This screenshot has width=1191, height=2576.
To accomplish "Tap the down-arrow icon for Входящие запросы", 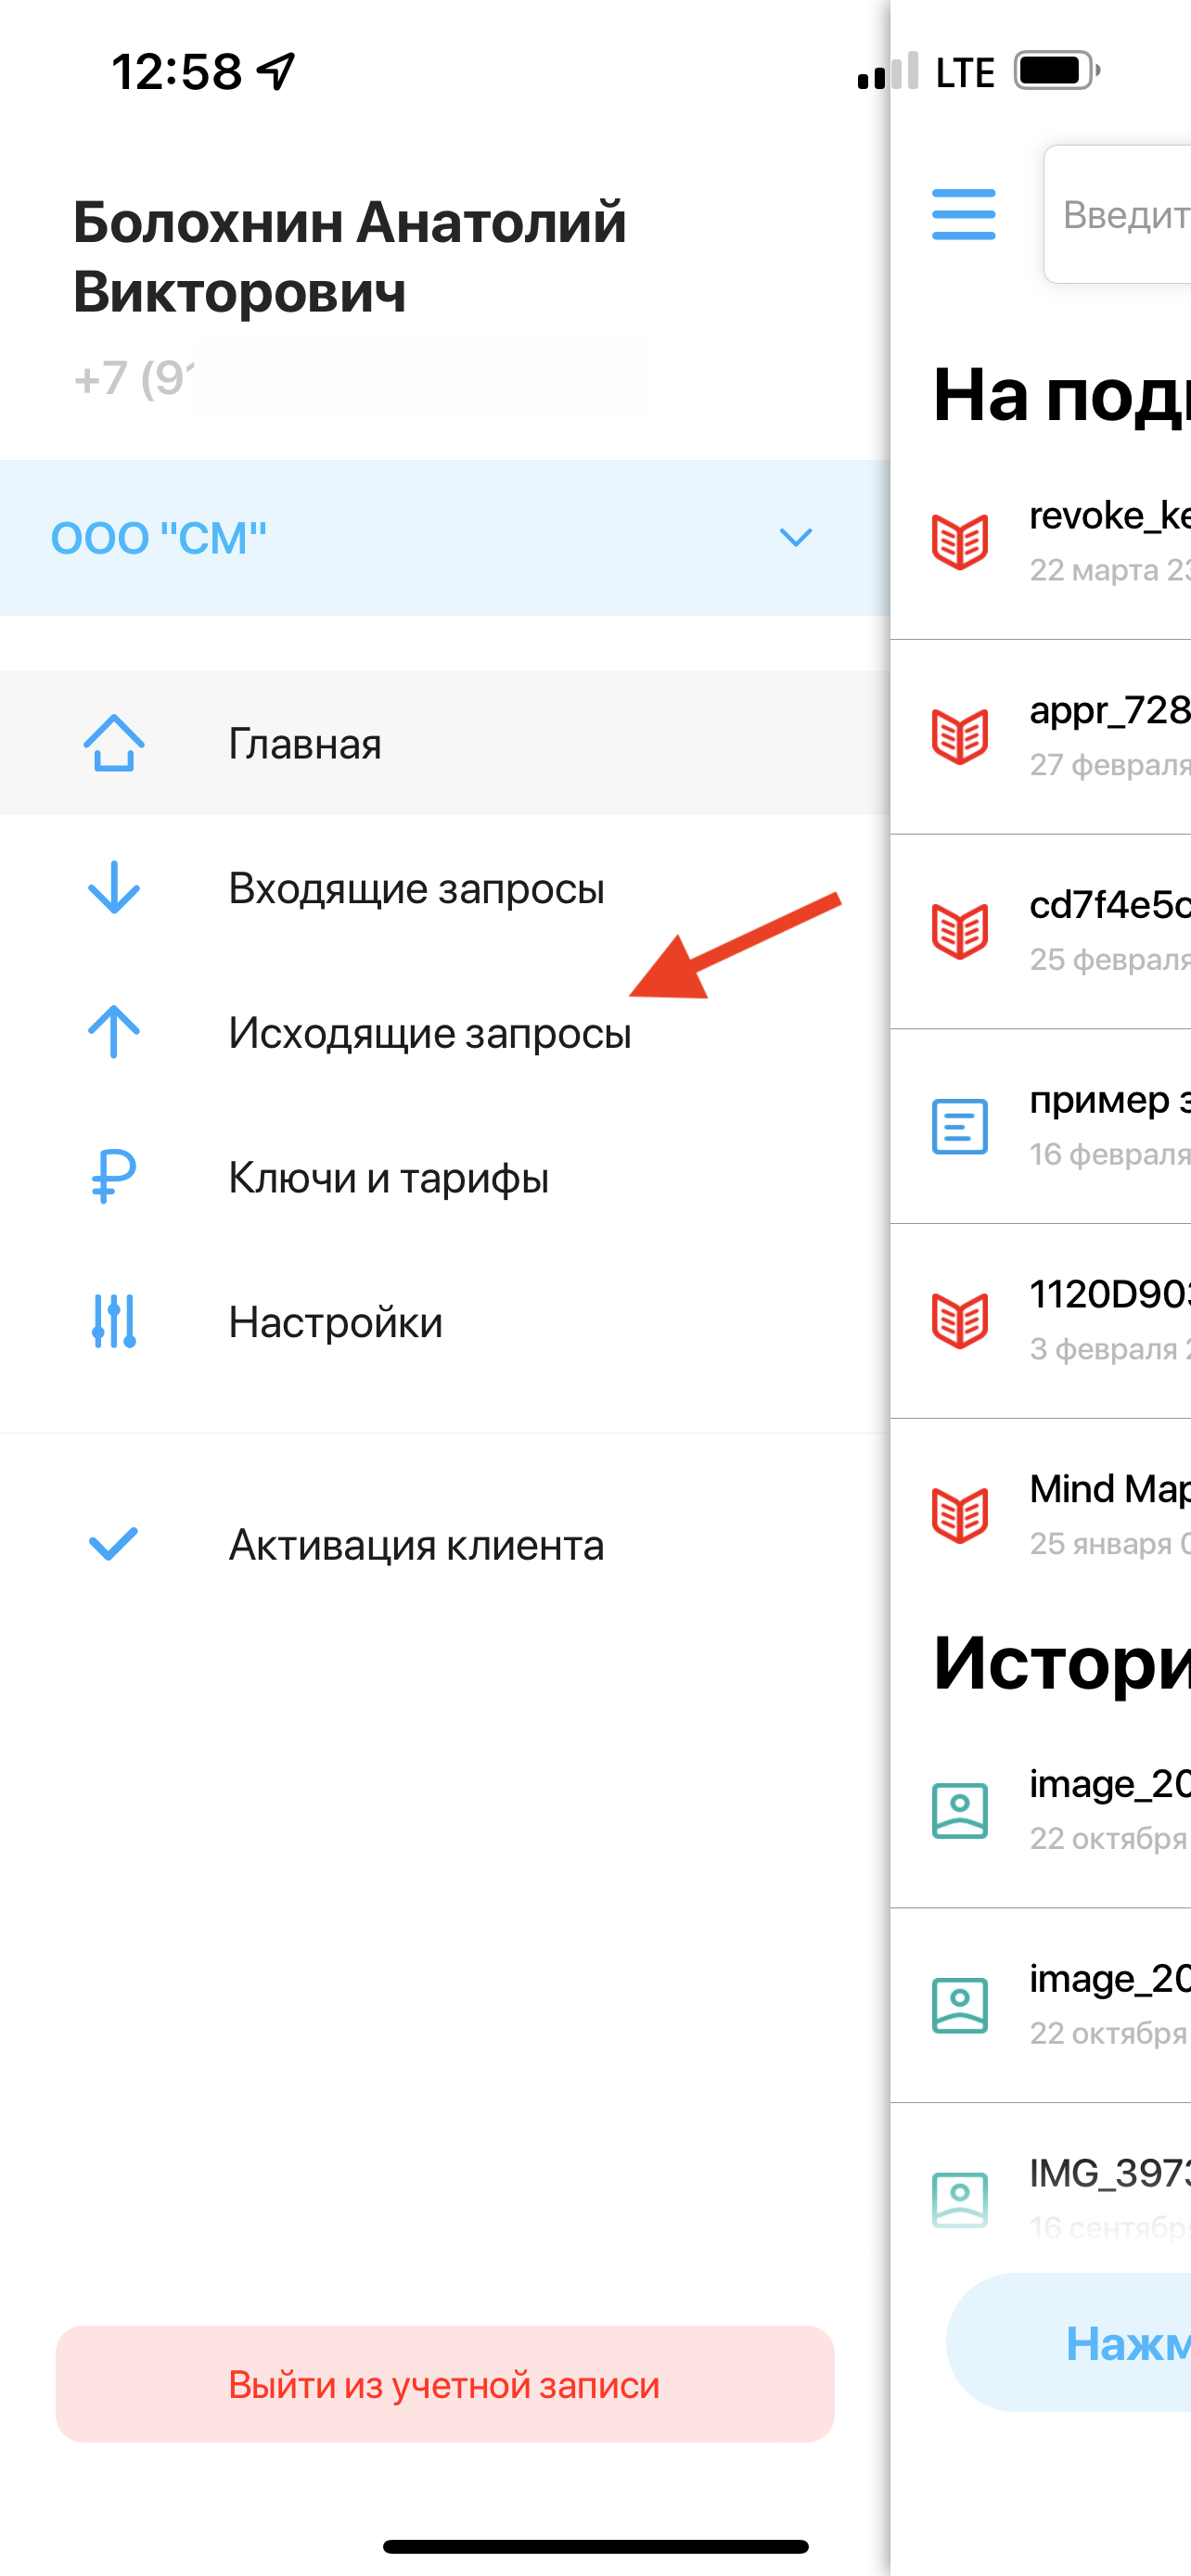I will point(114,888).
